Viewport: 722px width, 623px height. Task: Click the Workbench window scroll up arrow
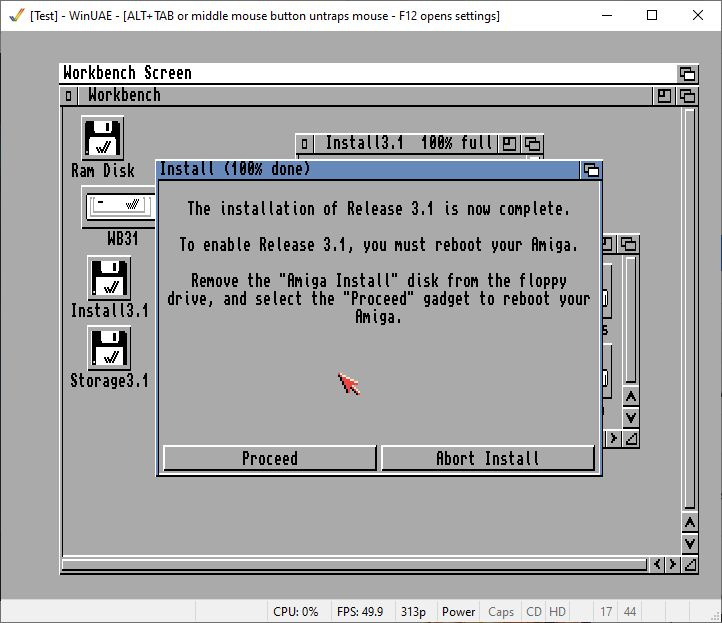point(690,523)
